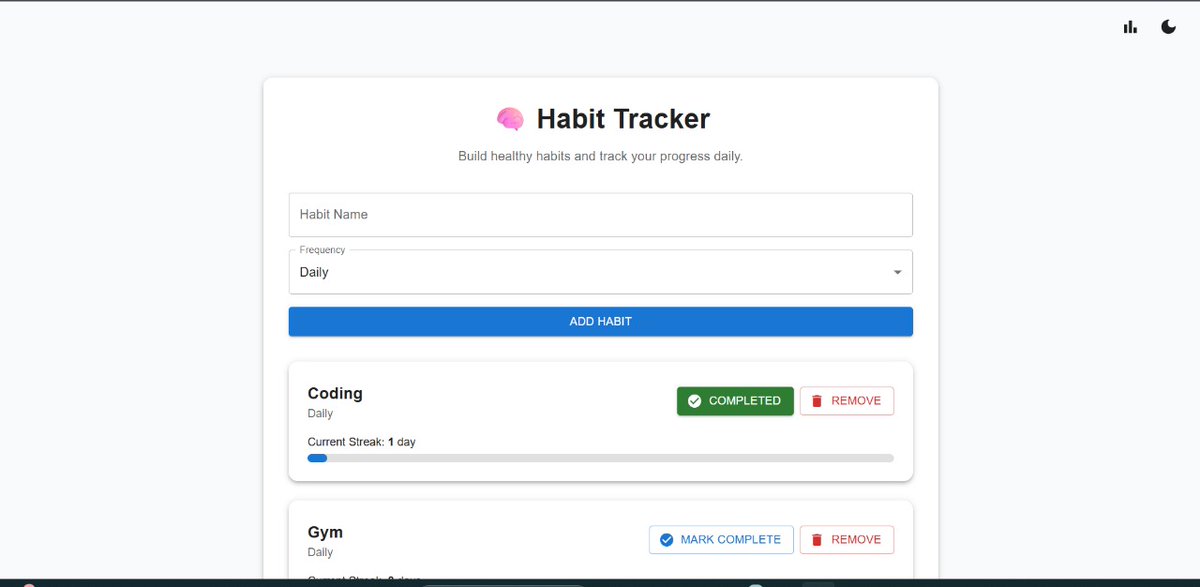
Task: Remove the Gym habit
Action: coord(846,540)
